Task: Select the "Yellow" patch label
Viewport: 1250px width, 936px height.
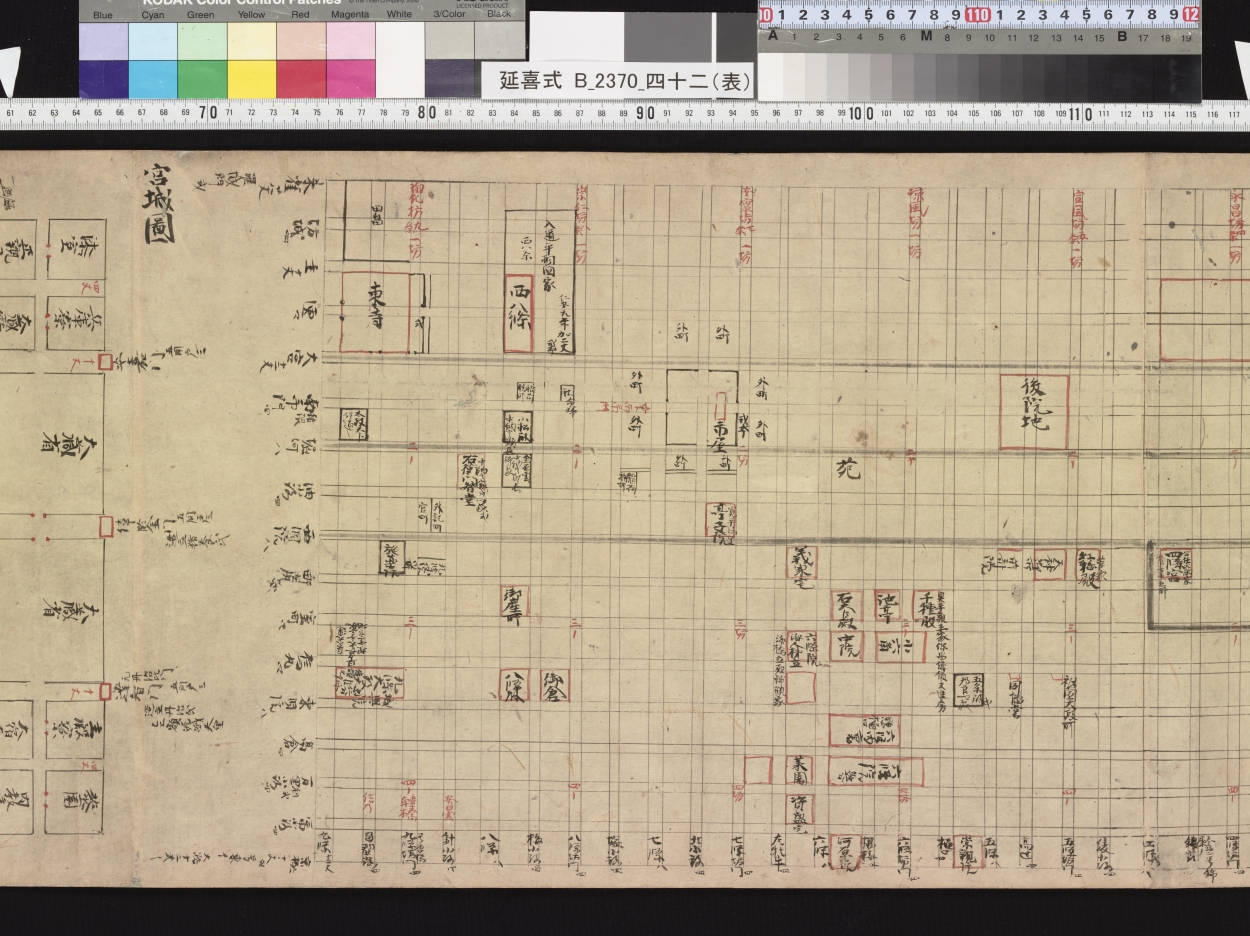Action: click(251, 15)
